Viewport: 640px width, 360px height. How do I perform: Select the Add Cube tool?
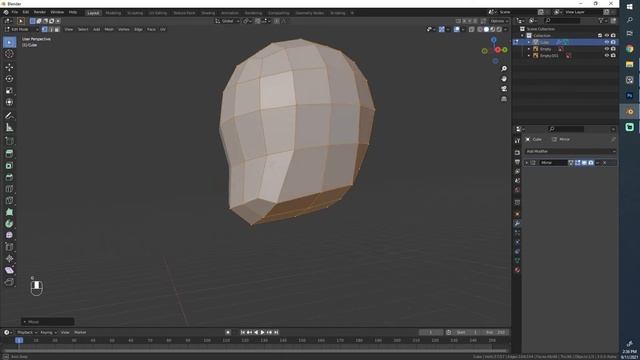click(9, 141)
